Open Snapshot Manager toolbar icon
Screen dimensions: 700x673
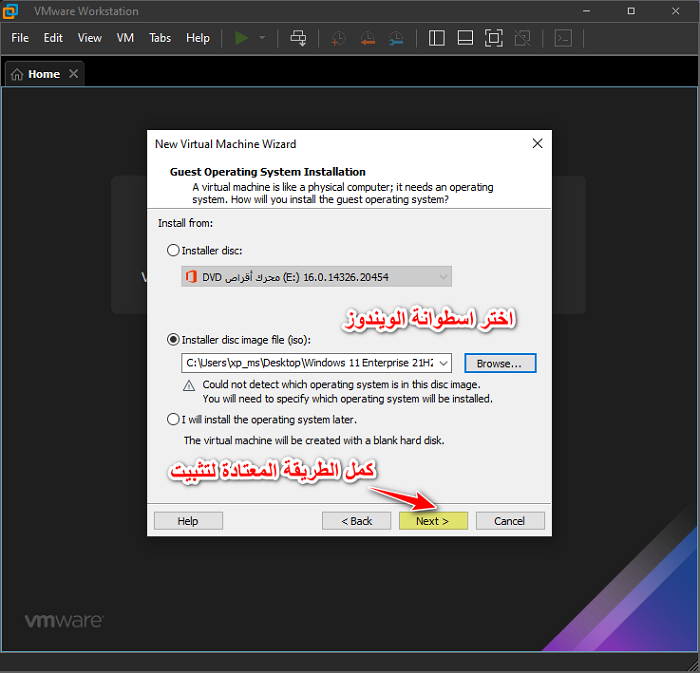tap(396, 38)
